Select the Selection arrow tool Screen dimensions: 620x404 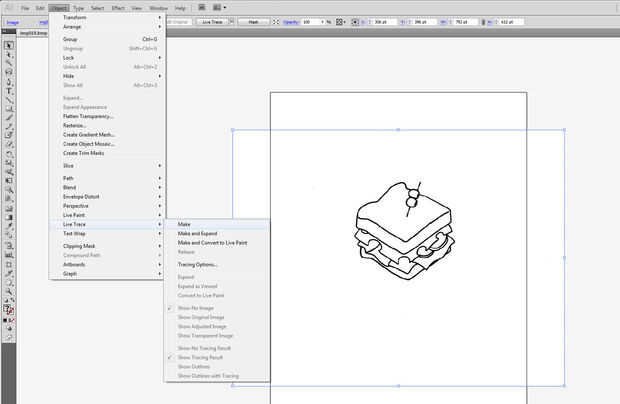(9, 45)
